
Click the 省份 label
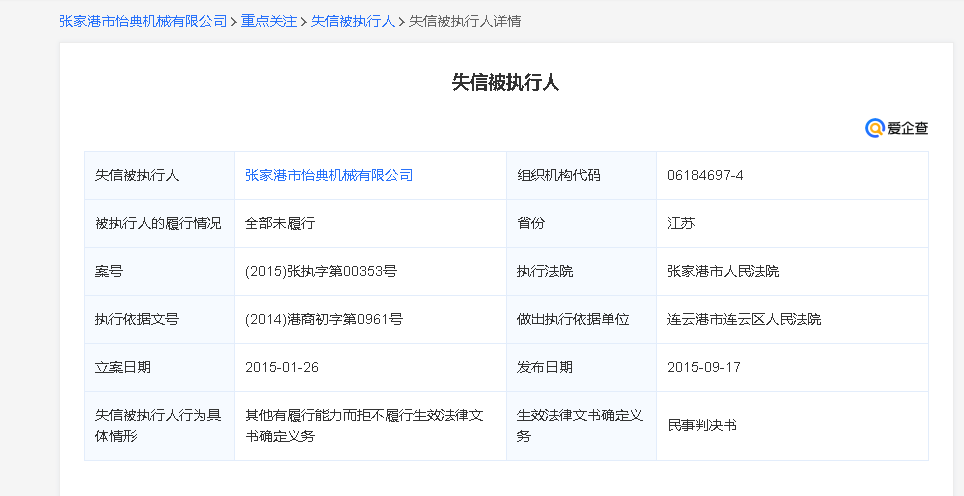click(x=531, y=223)
